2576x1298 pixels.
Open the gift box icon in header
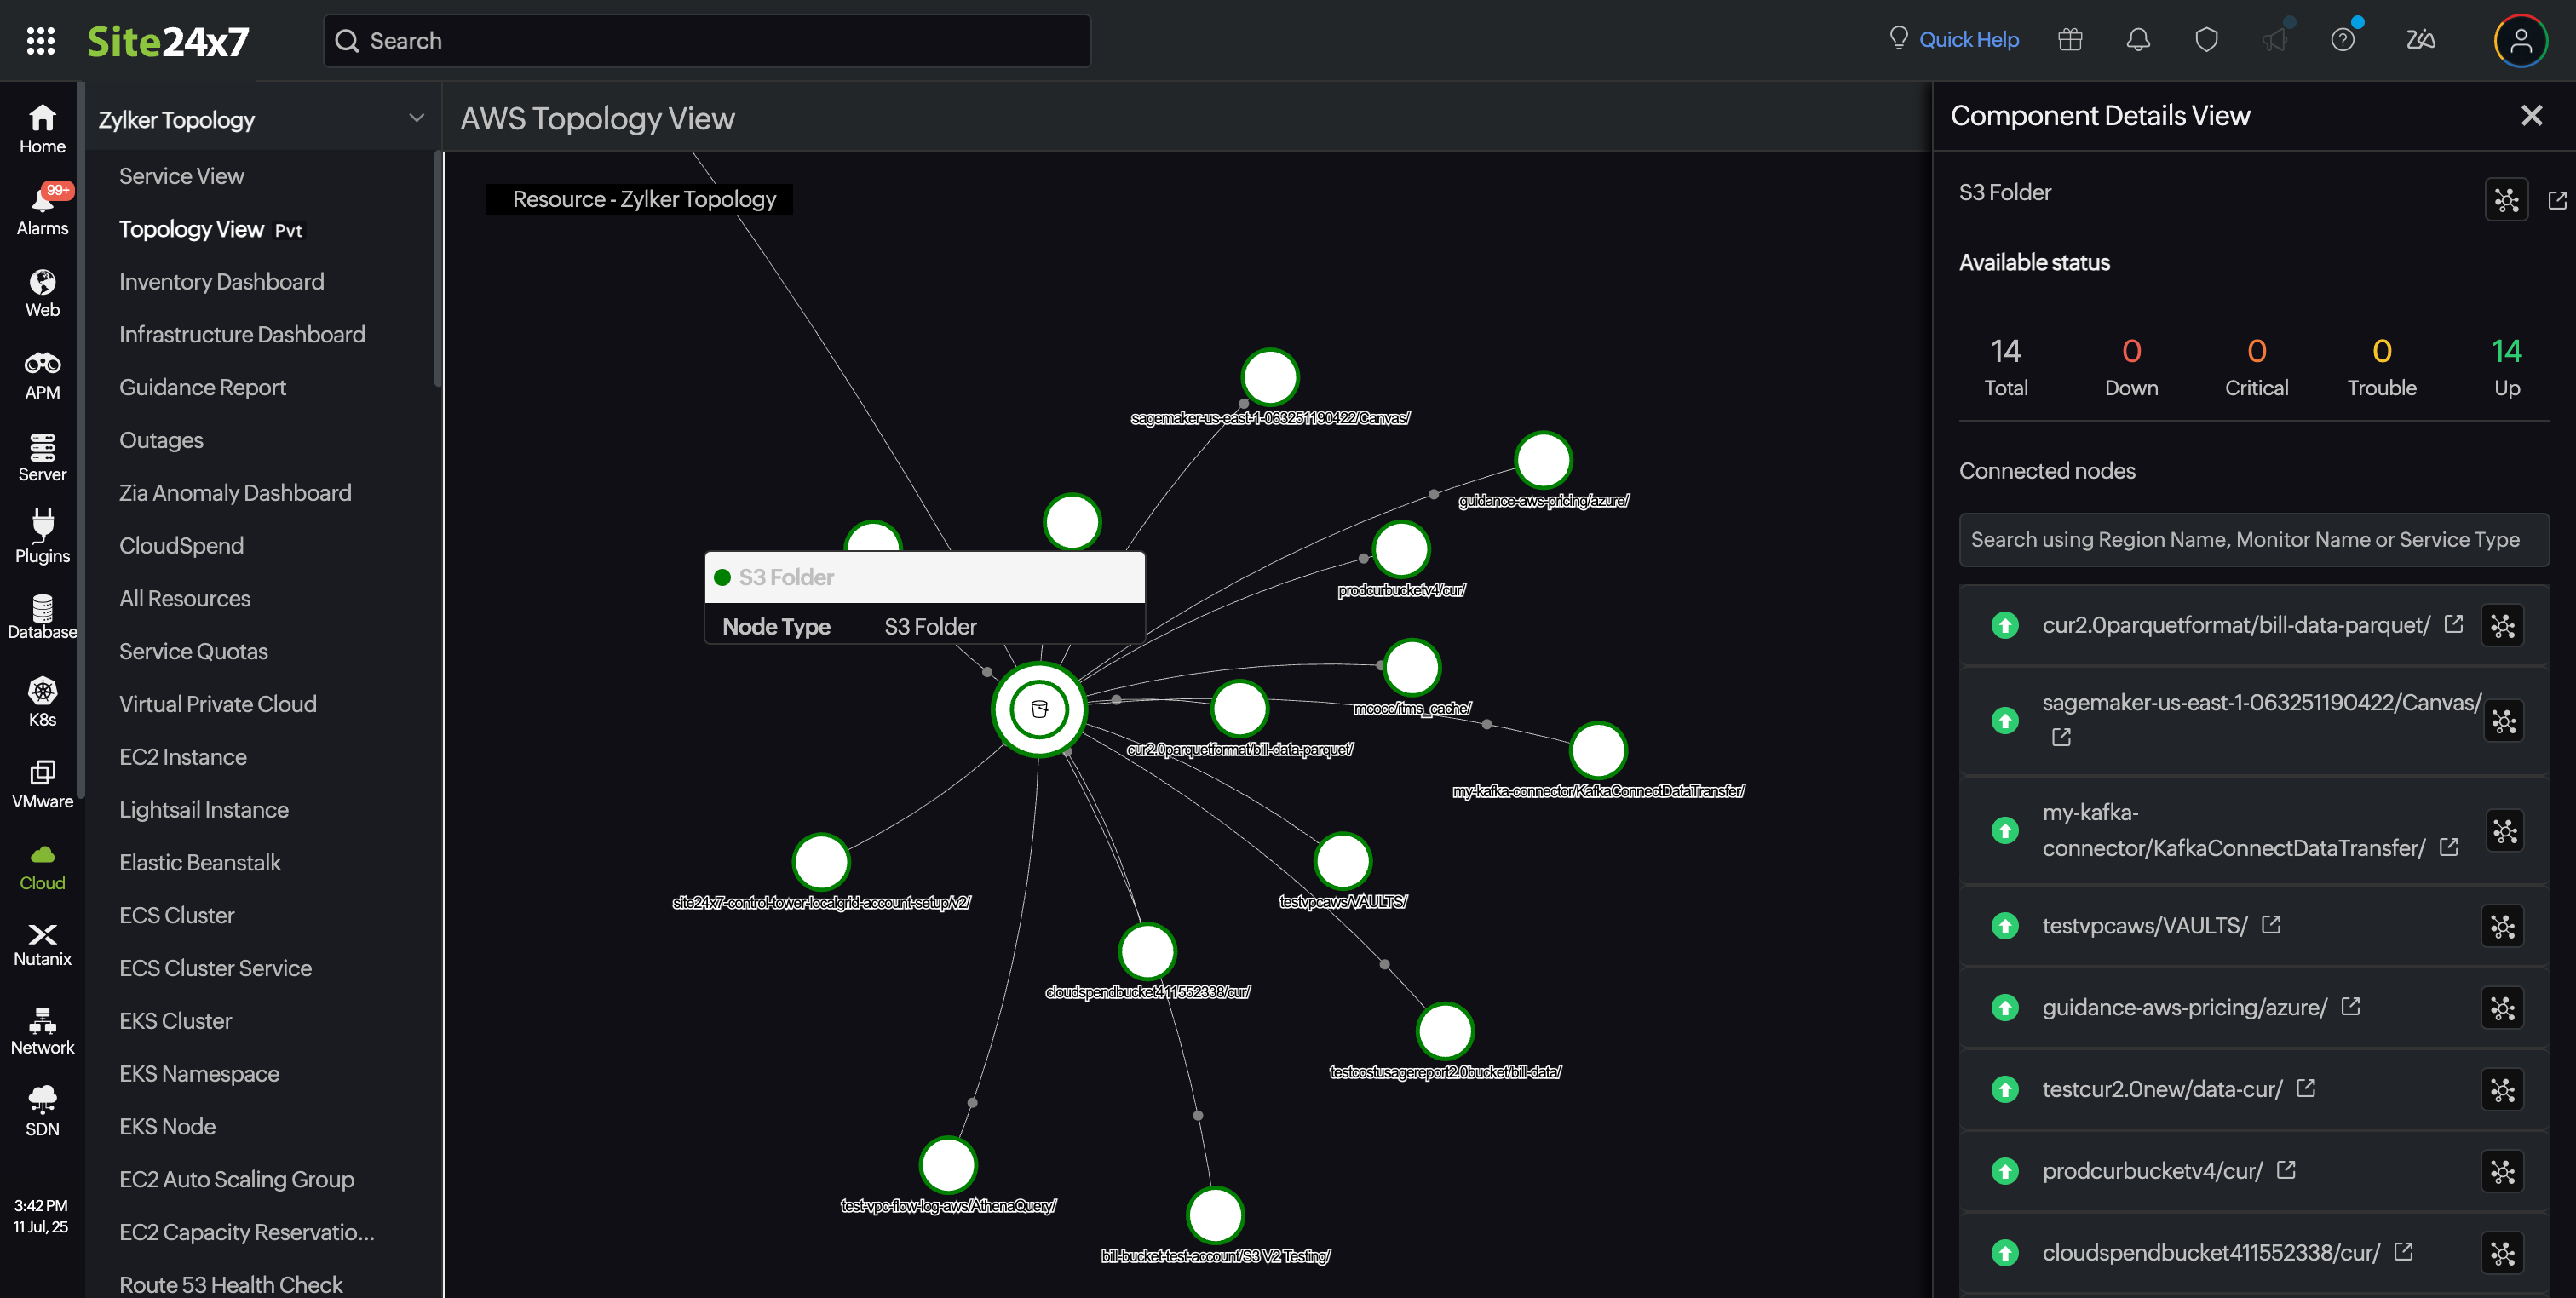[x=2069, y=40]
